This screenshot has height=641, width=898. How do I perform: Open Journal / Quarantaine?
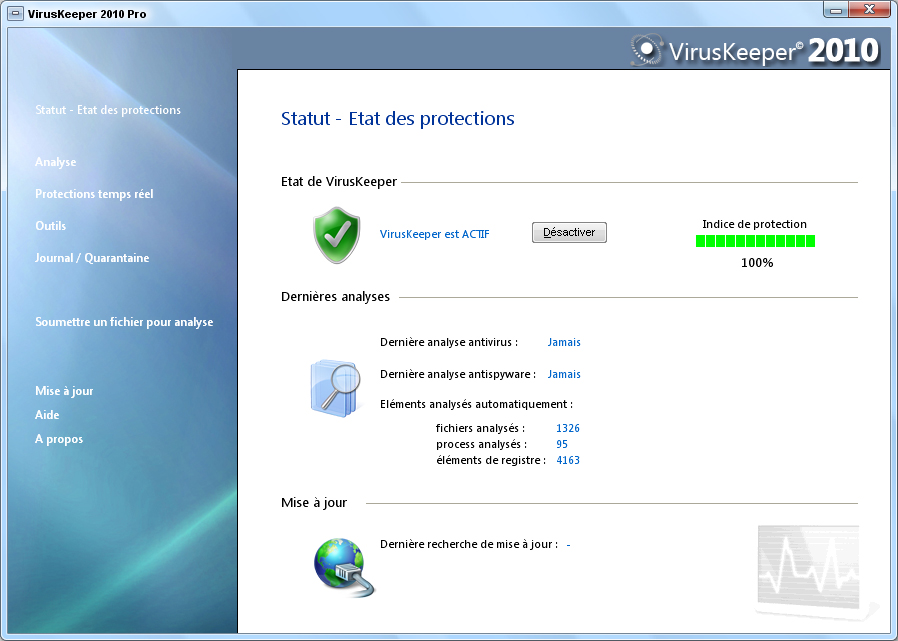coord(92,258)
